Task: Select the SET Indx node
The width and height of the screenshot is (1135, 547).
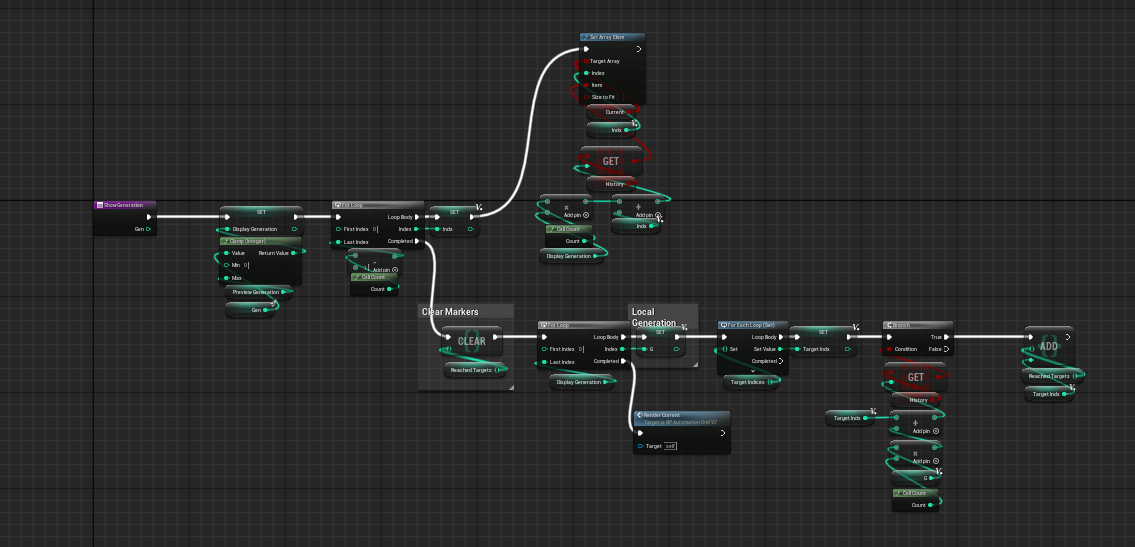Action: (455, 221)
